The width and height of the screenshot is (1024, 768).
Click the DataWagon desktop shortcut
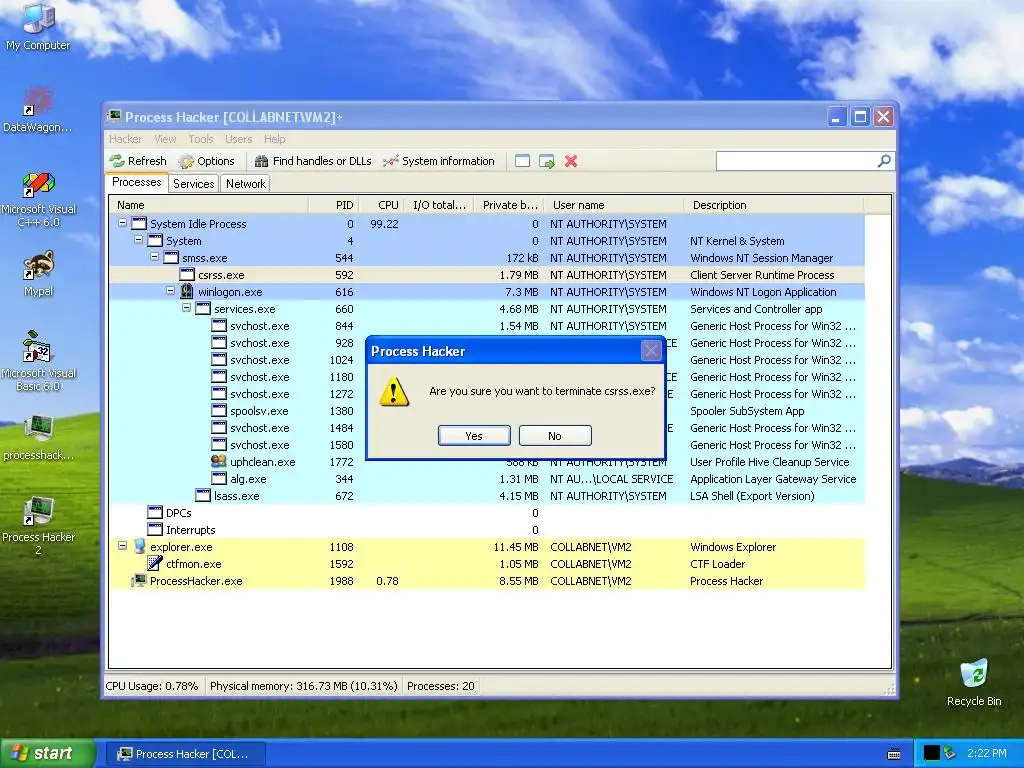coord(38,110)
